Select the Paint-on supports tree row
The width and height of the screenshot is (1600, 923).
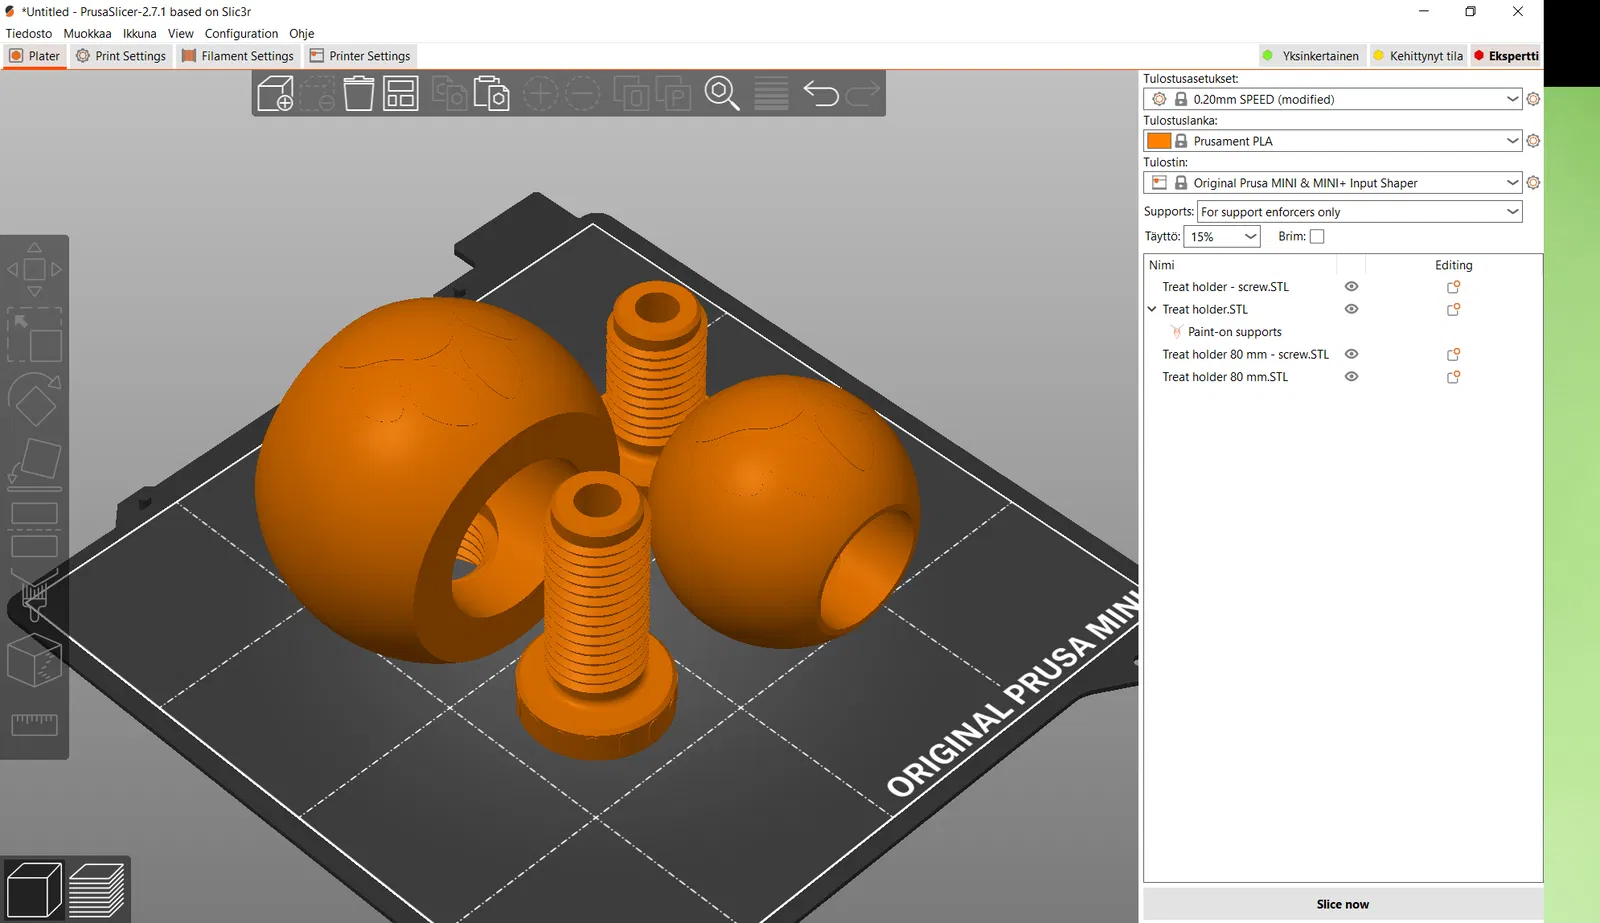pyautogui.click(x=1234, y=332)
